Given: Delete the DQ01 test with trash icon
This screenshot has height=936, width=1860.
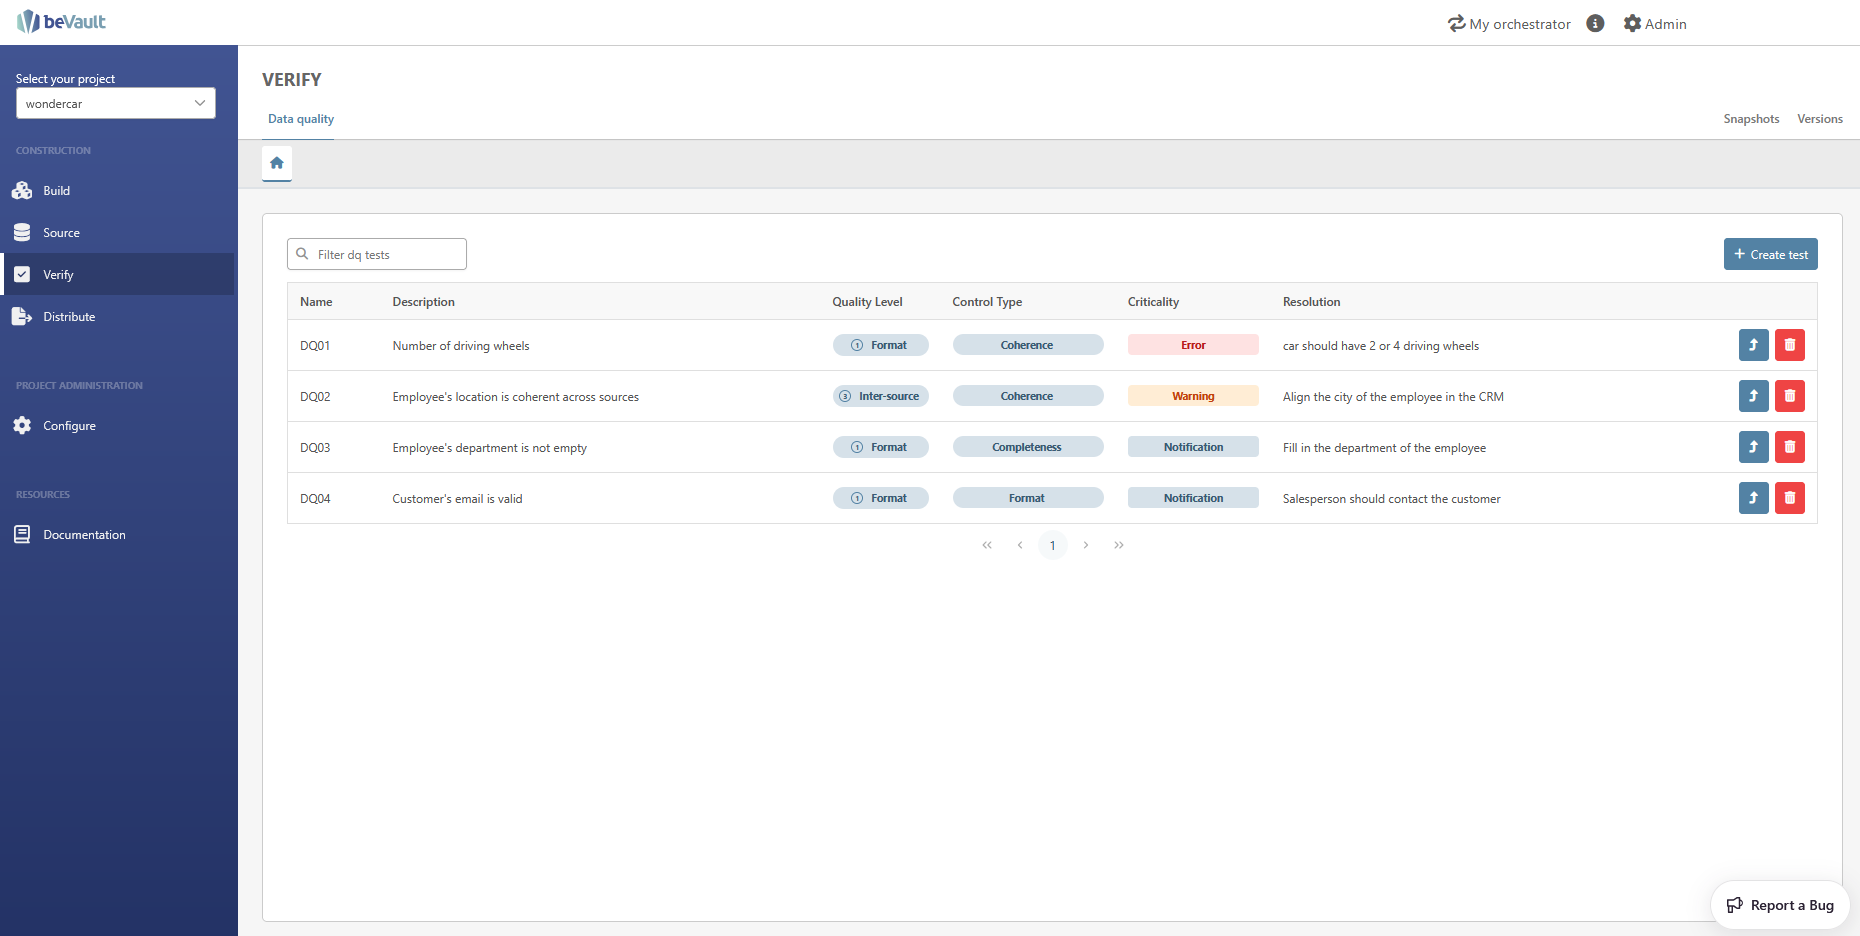Looking at the screenshot, I should [x=1789, y=345].
